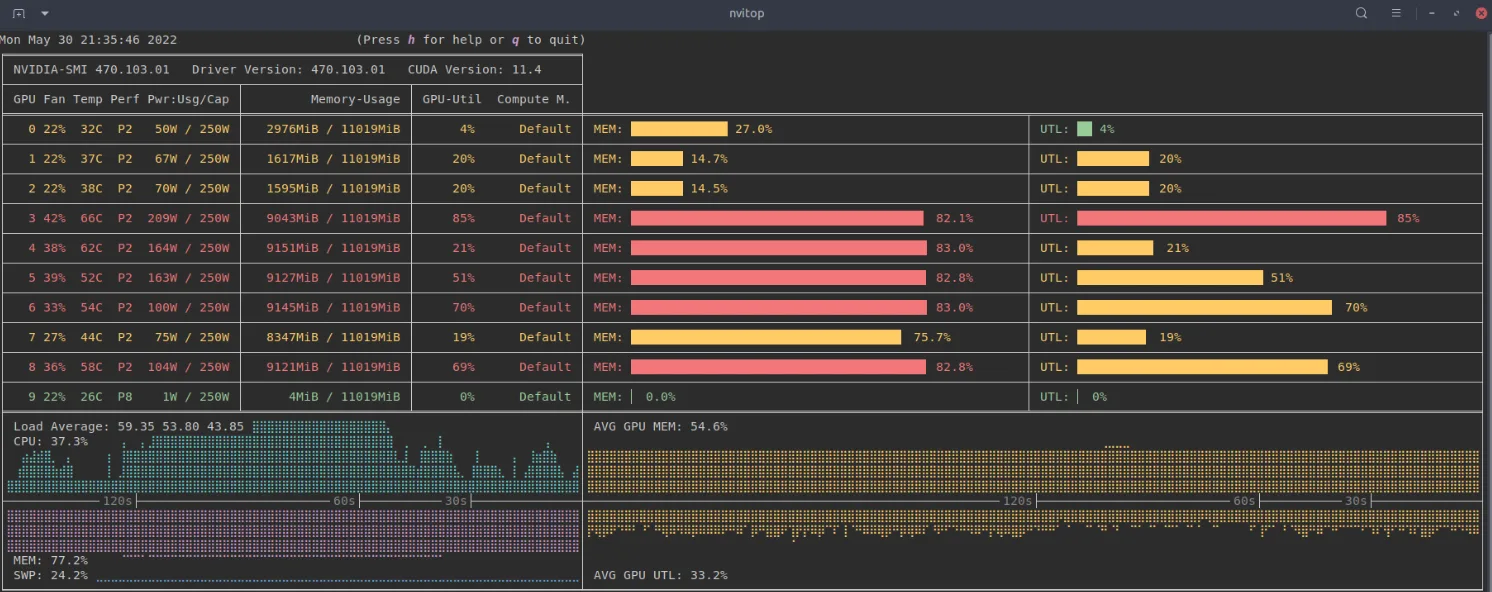The image size is (1492, 592).
Task: Close the nvitop terminal window
Action: point(1481,13)
